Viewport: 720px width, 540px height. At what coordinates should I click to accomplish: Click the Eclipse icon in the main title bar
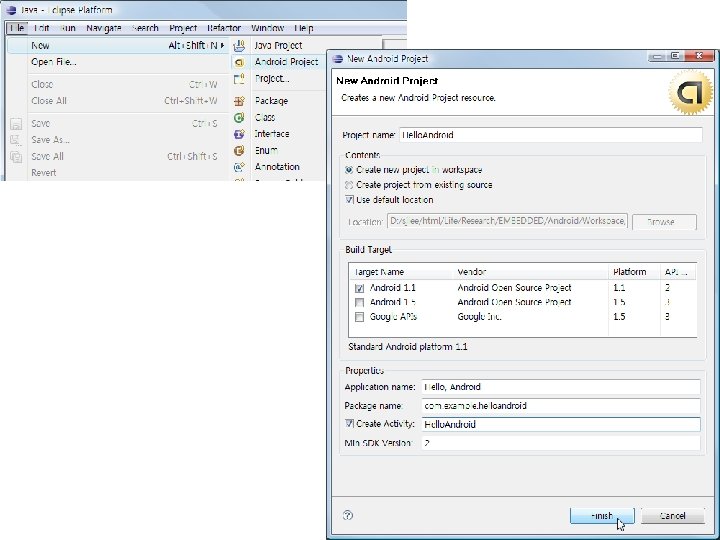coord(11,10)
